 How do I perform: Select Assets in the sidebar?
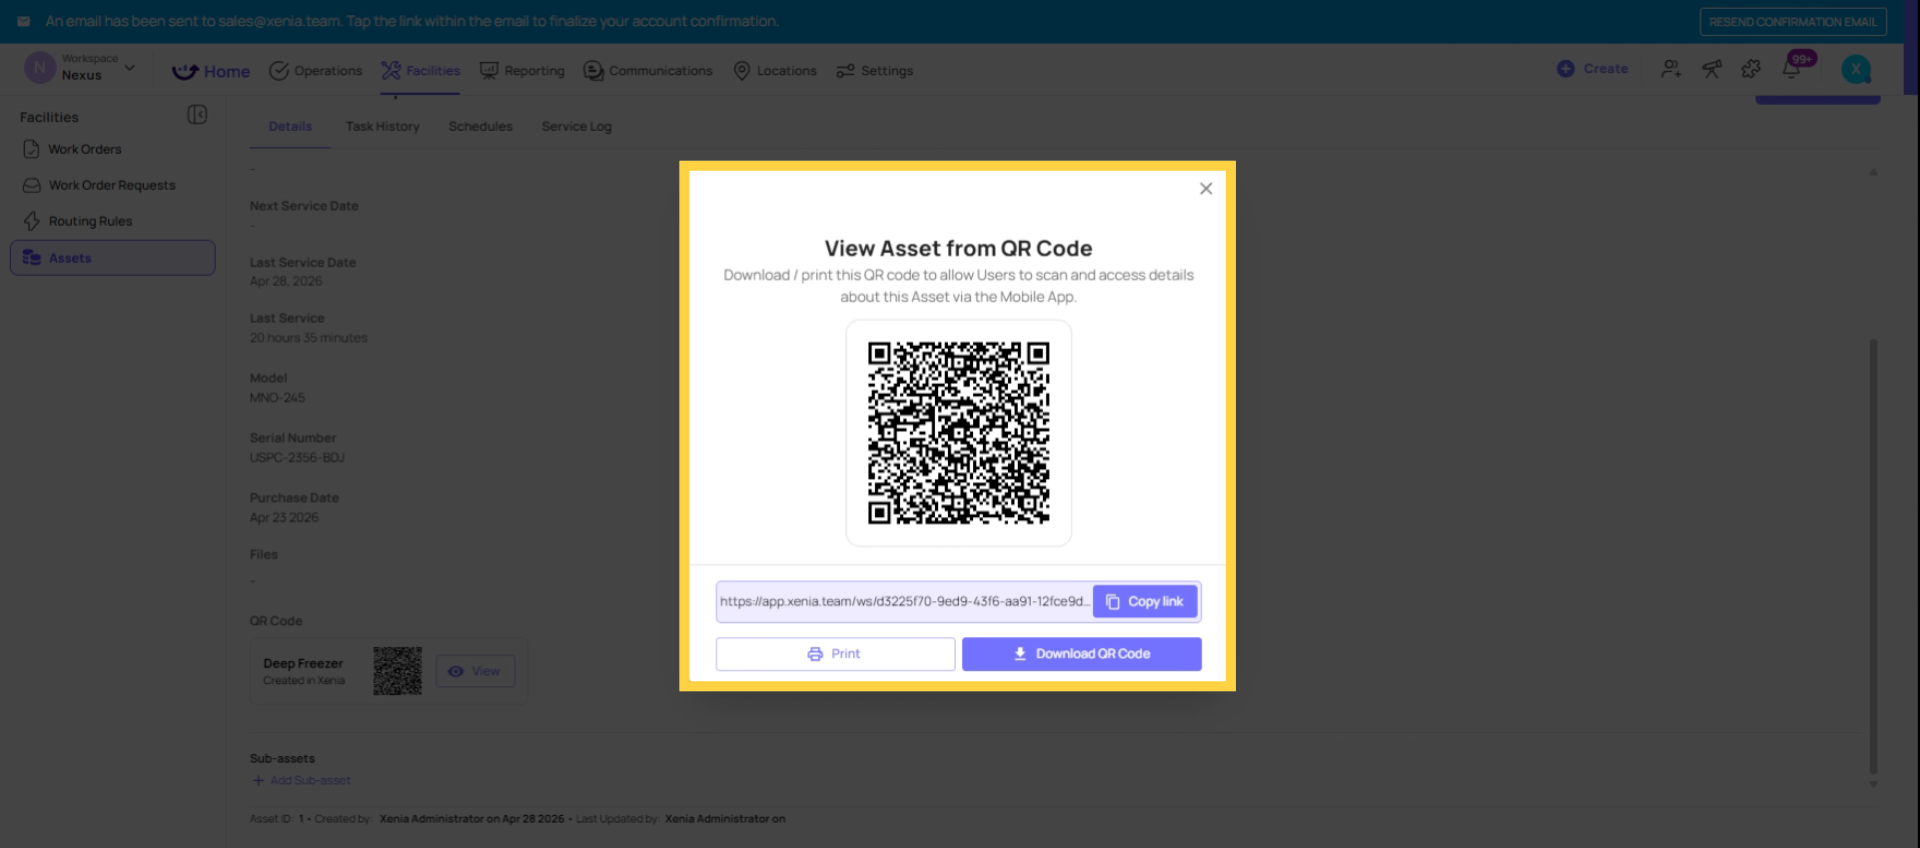point(113,258)
